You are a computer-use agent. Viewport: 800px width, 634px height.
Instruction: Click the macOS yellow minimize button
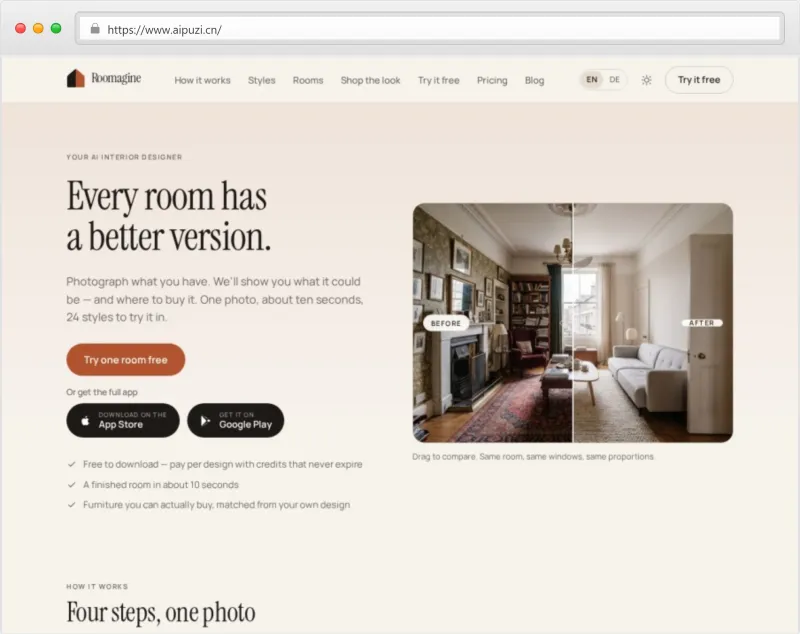(38, 29)
